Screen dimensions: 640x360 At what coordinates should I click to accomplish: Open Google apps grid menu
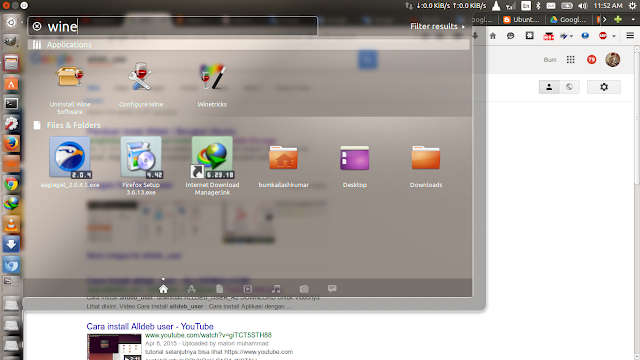571,60
